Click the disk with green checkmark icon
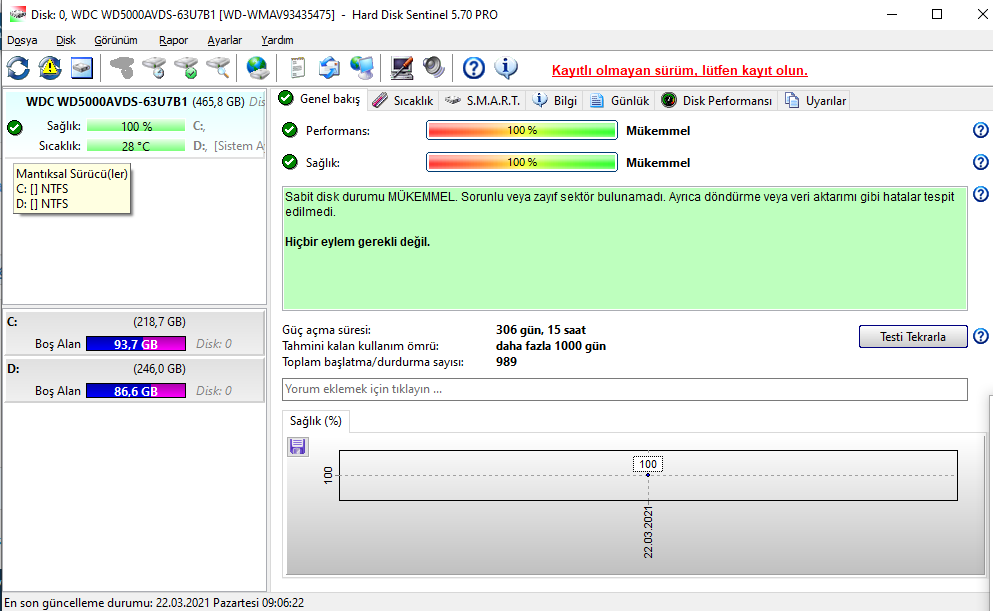Image resolution: width=993 pixels, height=611 pixels. 186,68
